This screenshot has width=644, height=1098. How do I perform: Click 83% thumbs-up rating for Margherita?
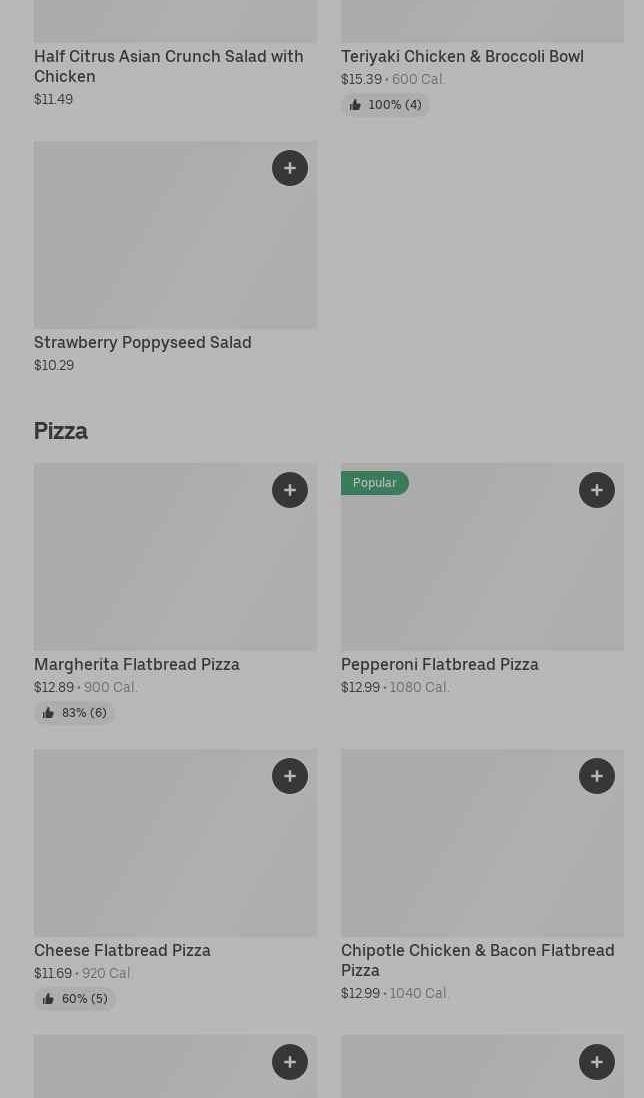pyautogui.click(x=75, y=713)
